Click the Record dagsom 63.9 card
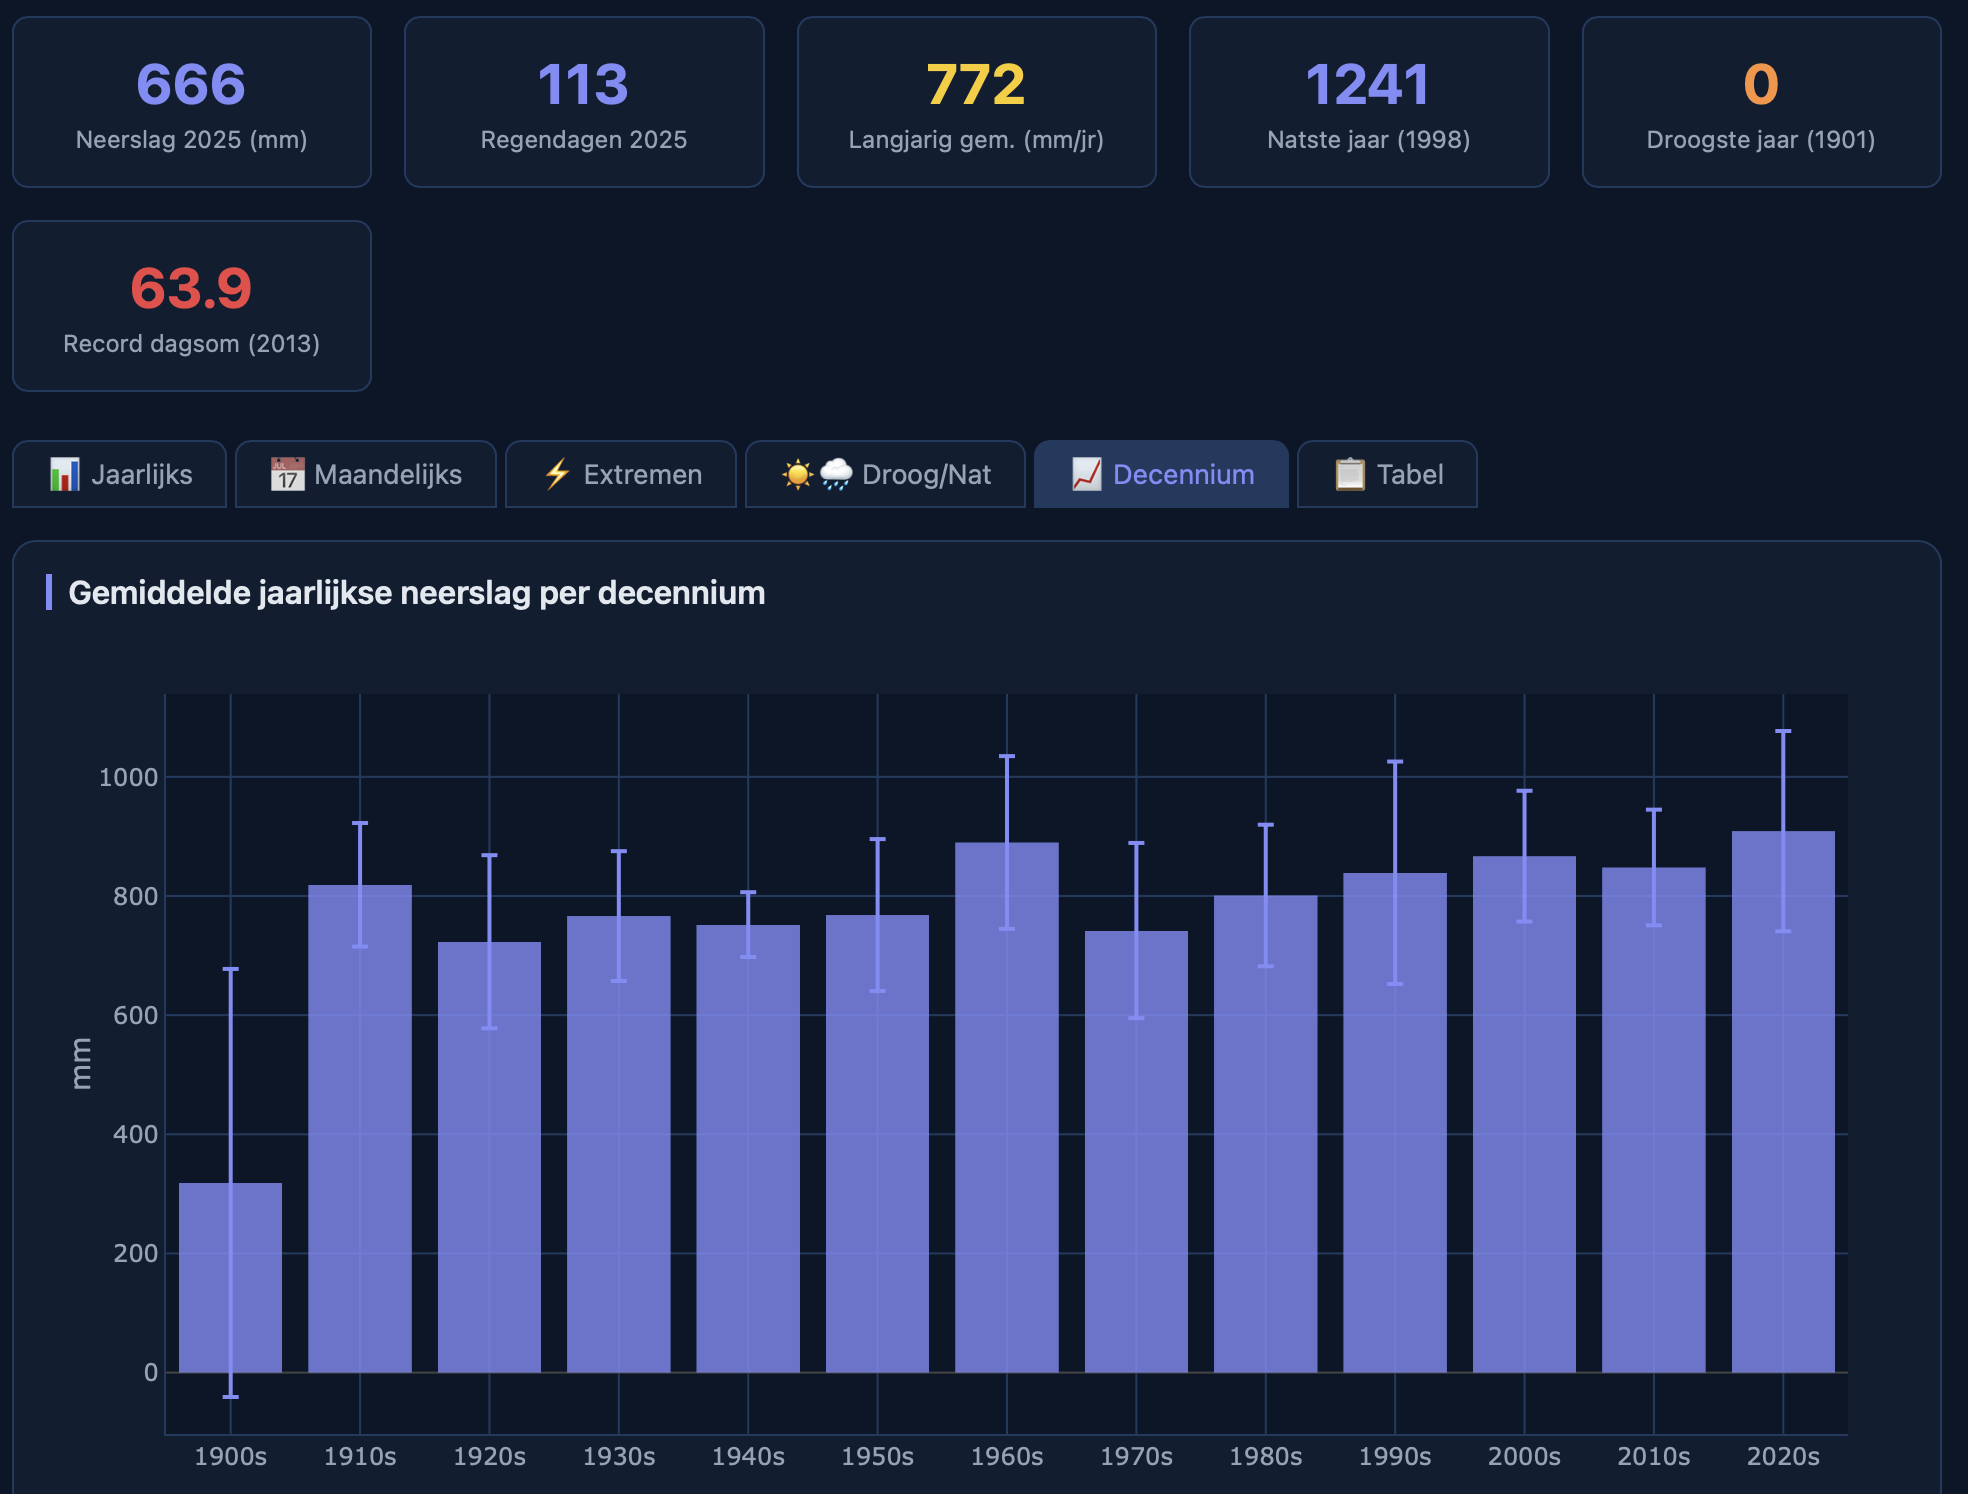Image resolution: width=1968 pixels, height=1494 pixels. coord(191,306)
